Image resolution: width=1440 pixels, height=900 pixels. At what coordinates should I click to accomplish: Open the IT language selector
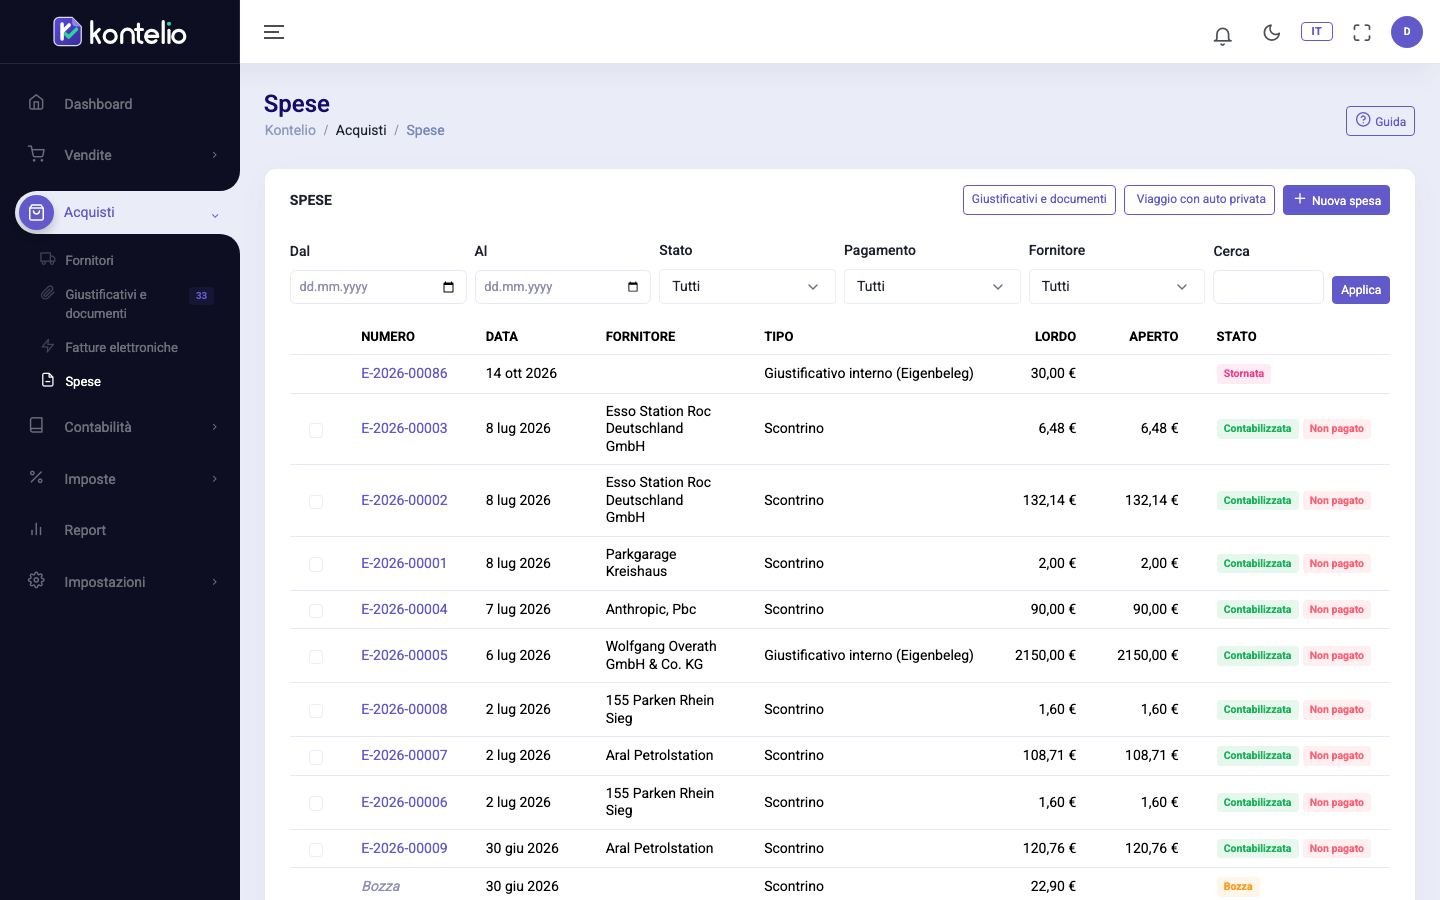point(1316,32)
